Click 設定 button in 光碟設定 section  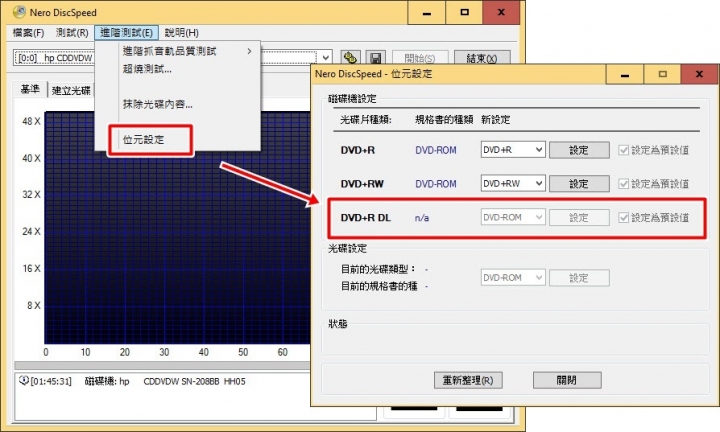click(x=579, y=278)
